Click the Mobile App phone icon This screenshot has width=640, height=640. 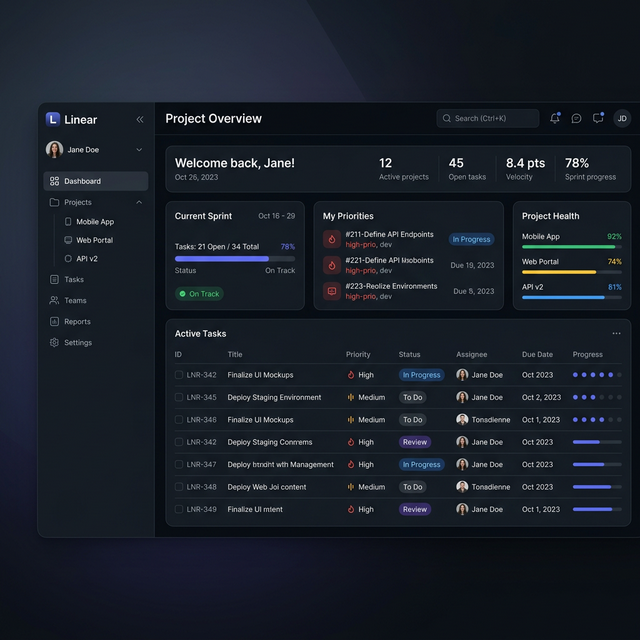click(x=68, y=221)
